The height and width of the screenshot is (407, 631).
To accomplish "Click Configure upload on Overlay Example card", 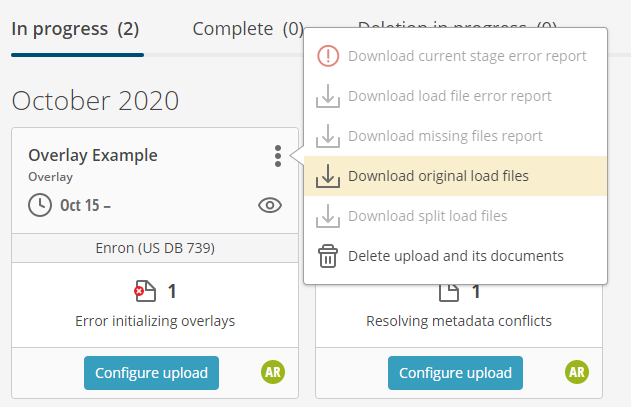I will click(x=151, y=373).
